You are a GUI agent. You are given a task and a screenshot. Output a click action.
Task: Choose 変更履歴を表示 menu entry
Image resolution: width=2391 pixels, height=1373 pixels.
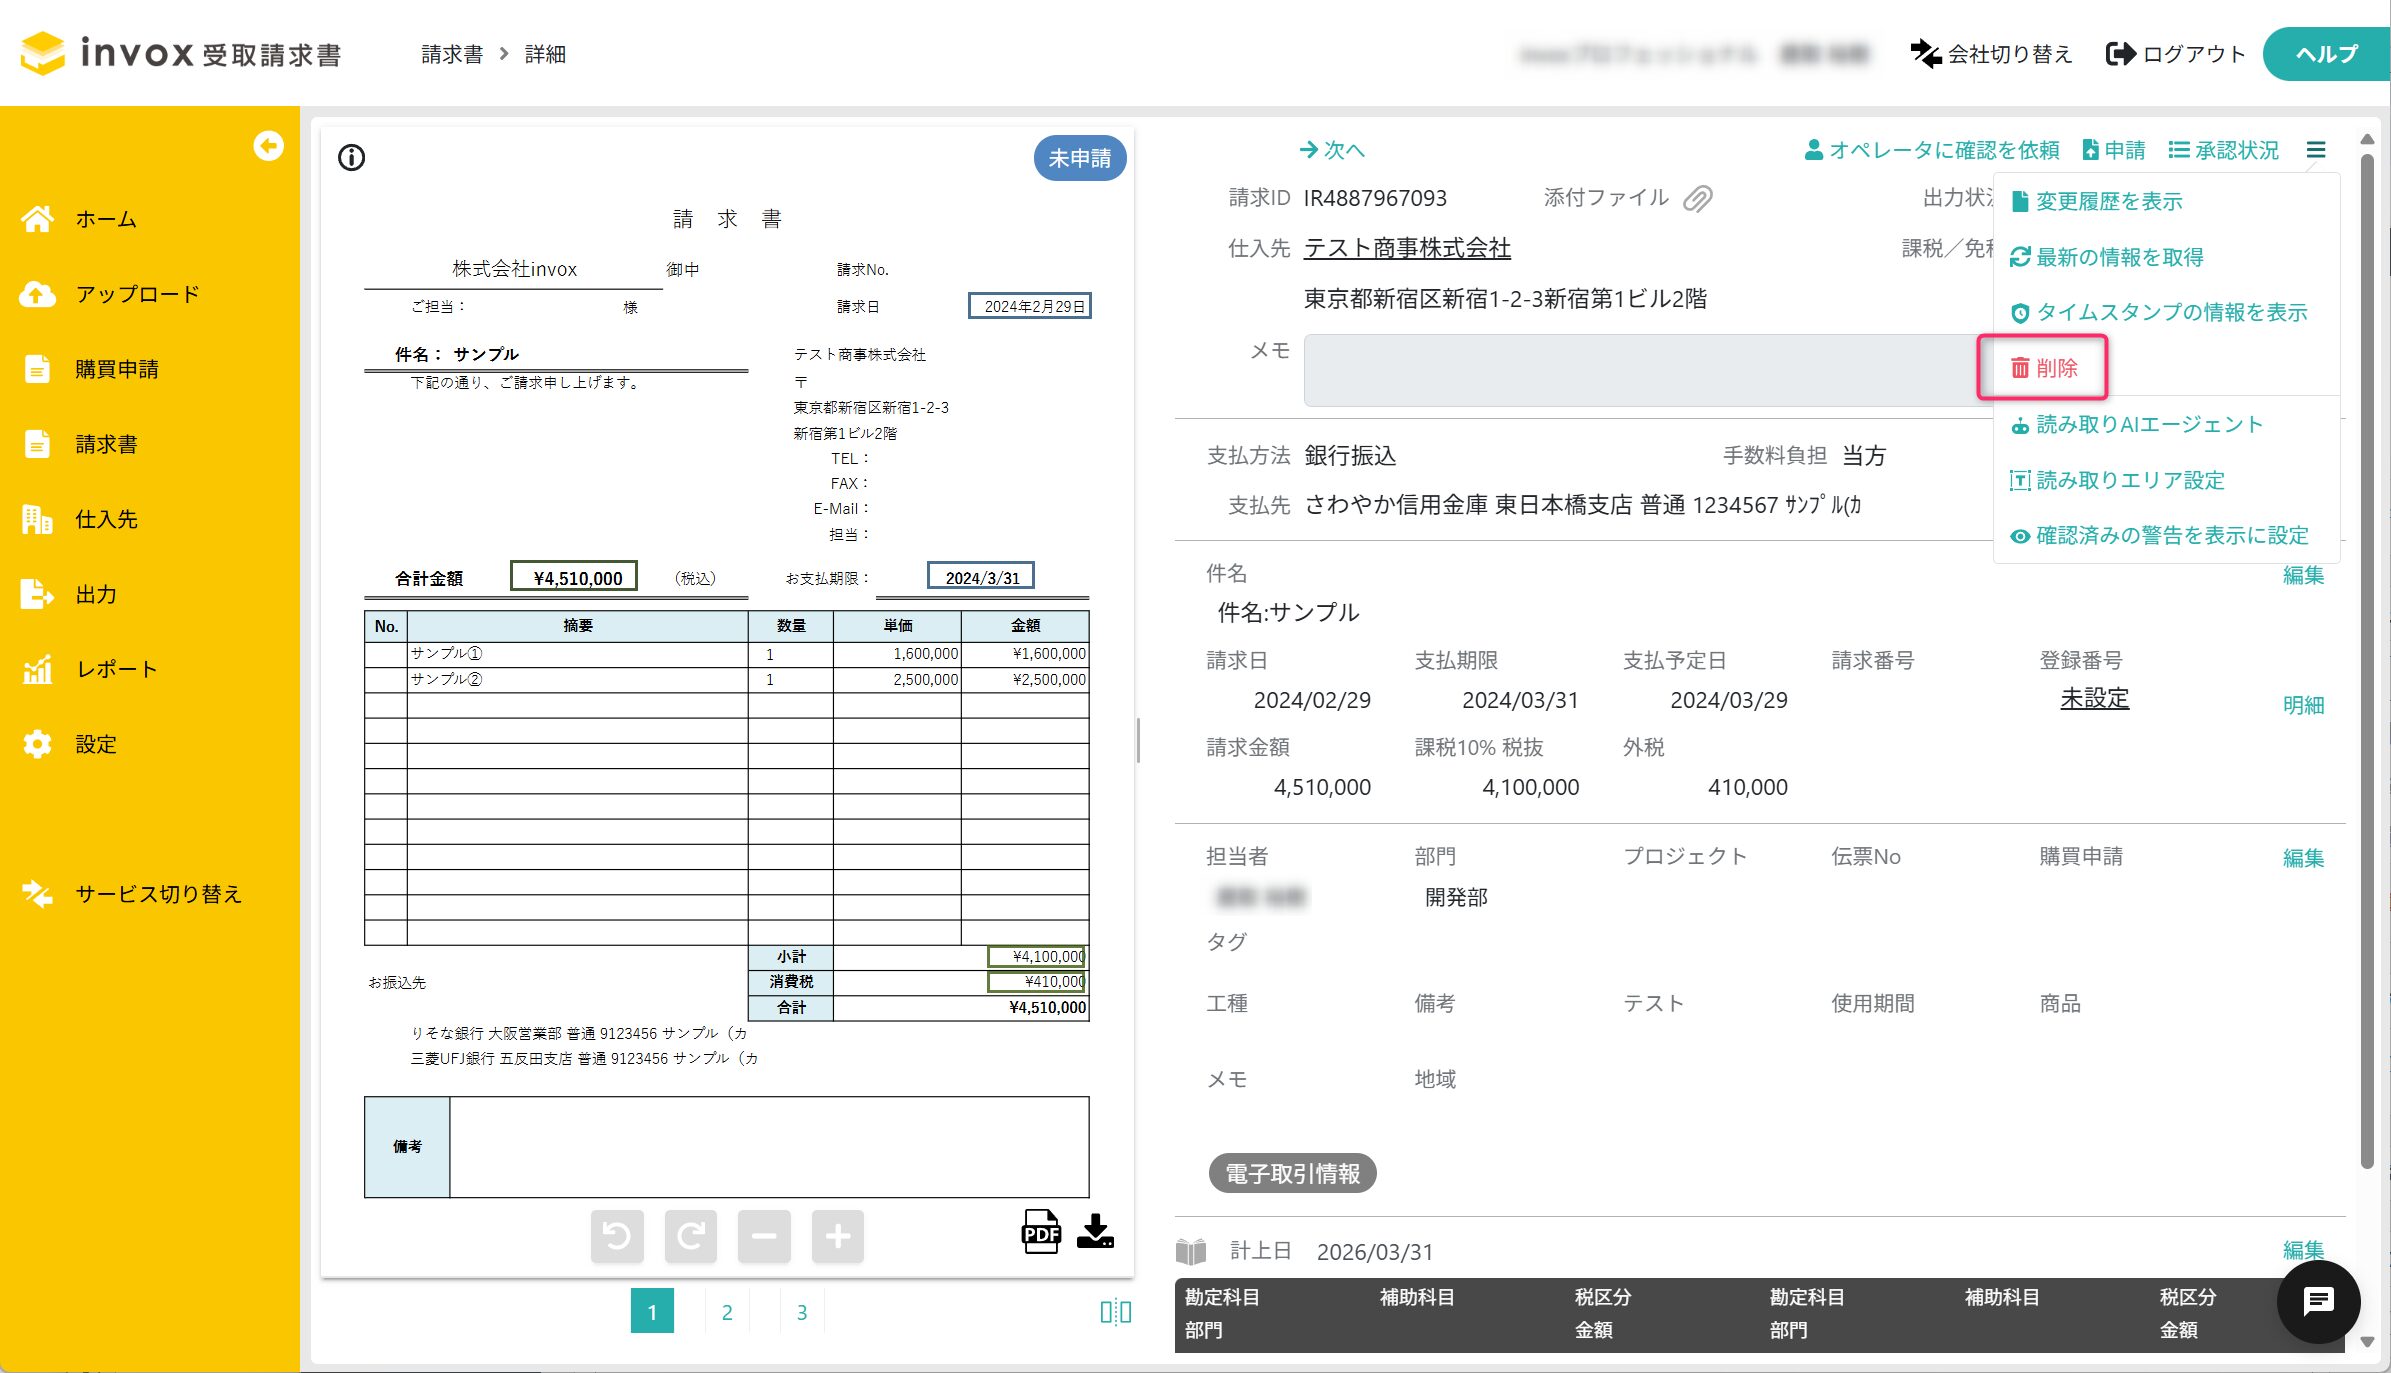2108,202
